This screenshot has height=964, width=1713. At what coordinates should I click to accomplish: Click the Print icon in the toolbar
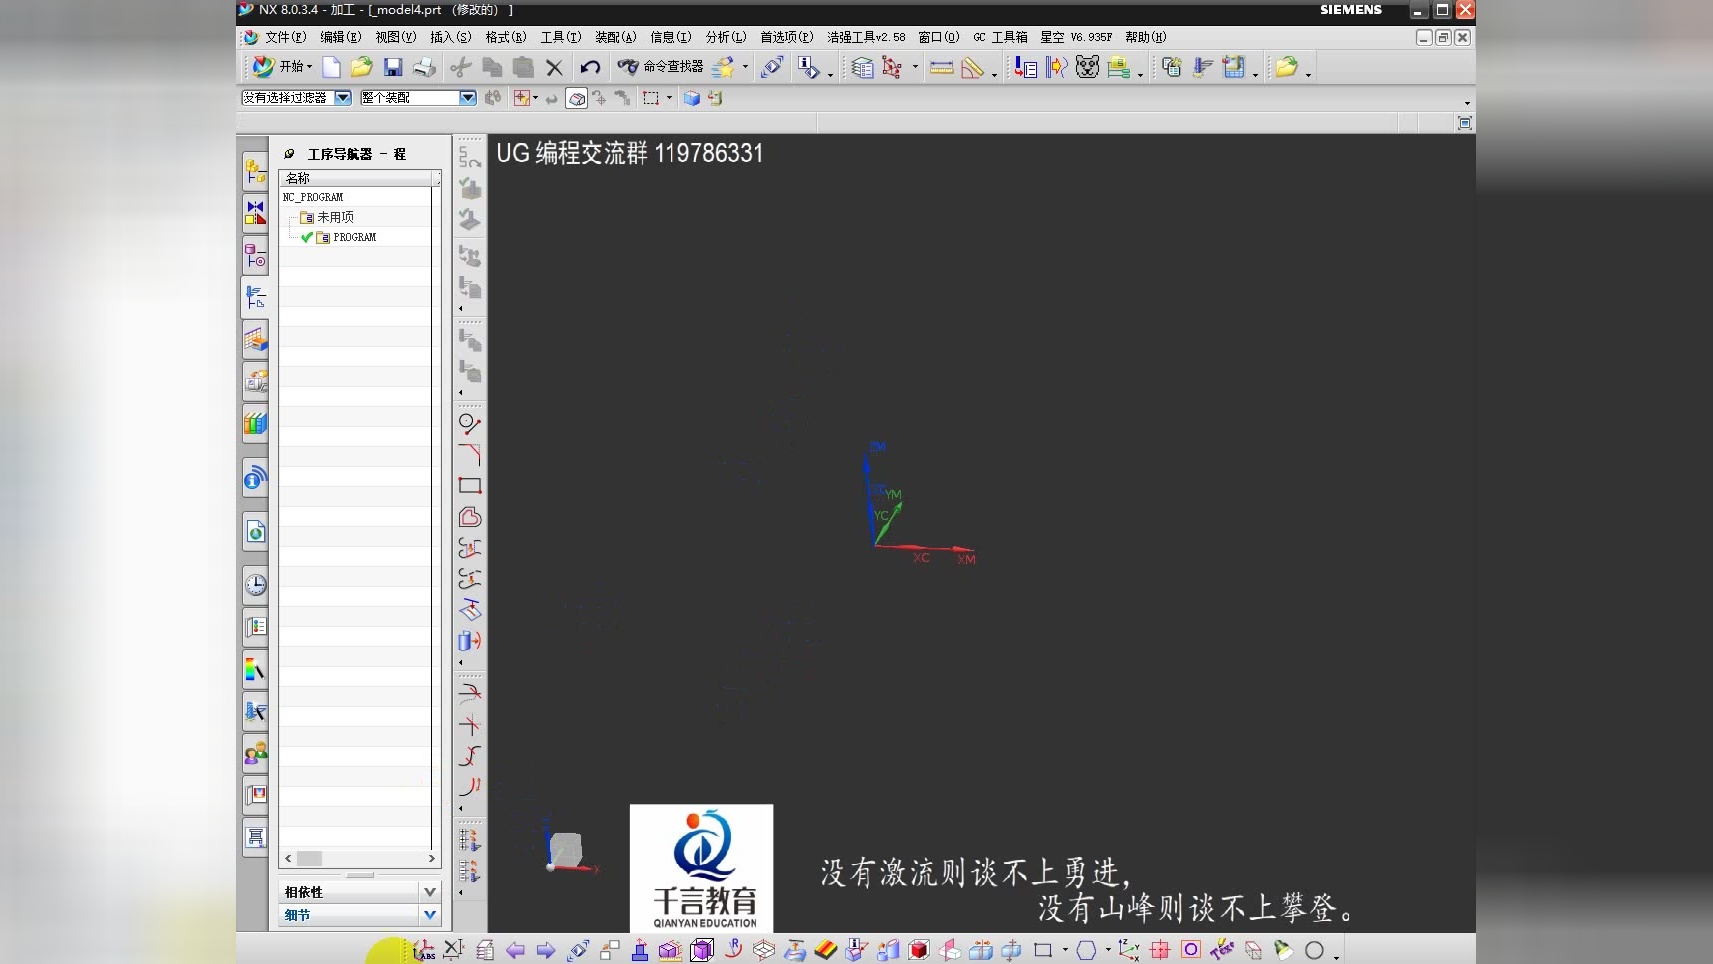[424, 67]
